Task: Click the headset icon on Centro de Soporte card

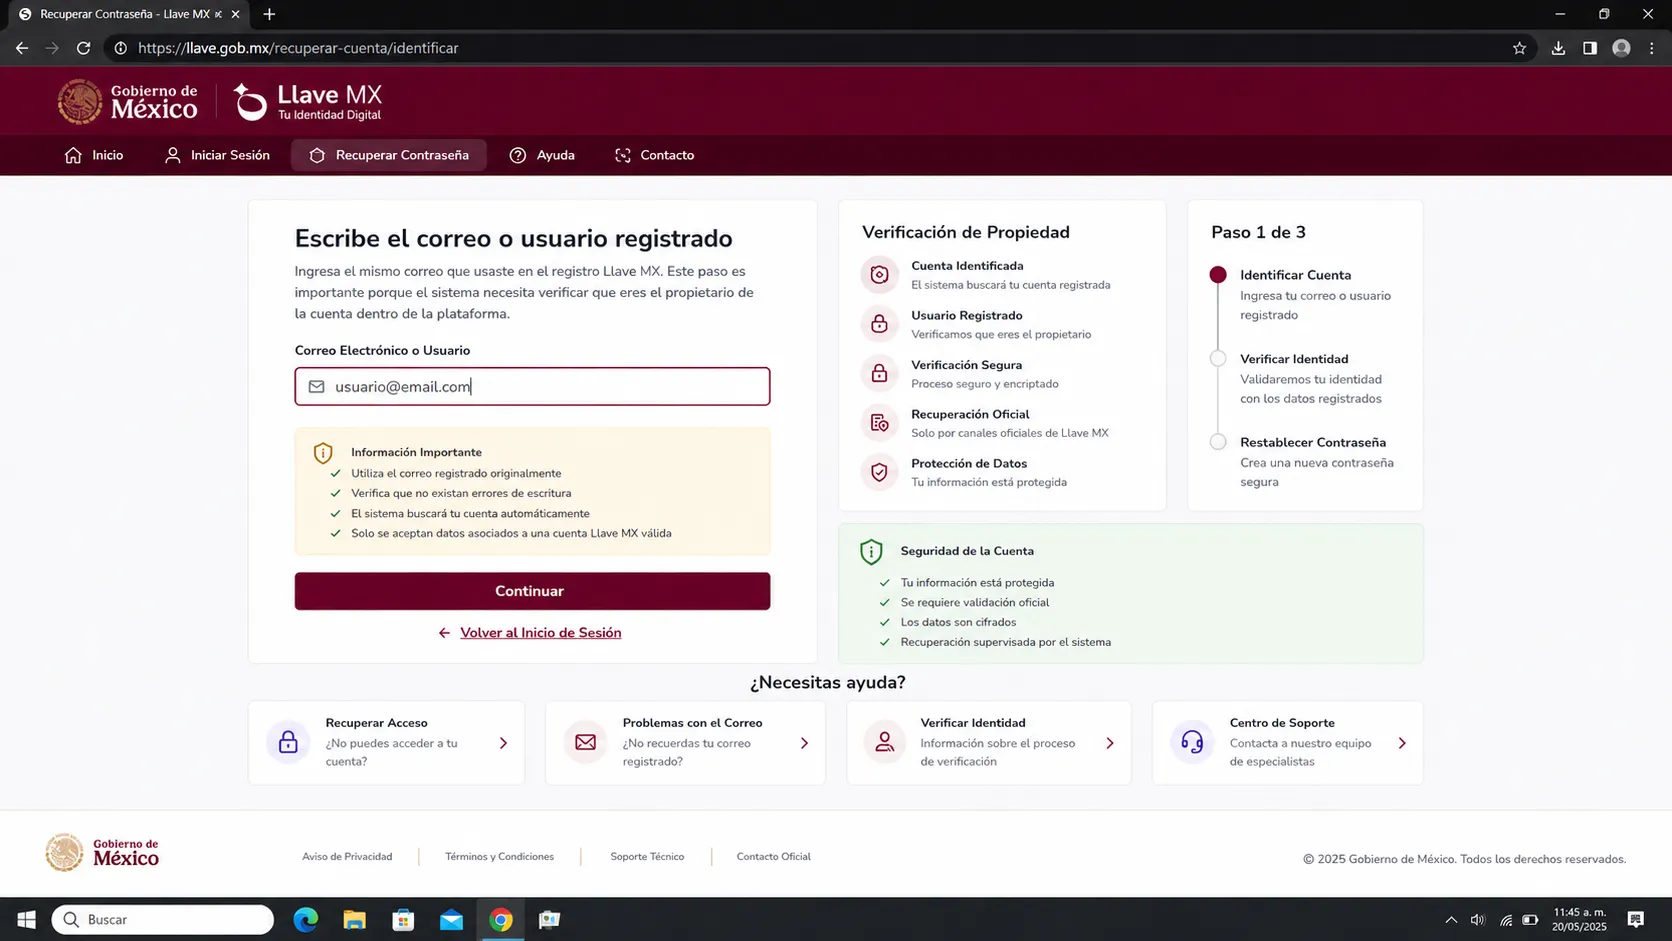Action: (x=1192, y=742)
